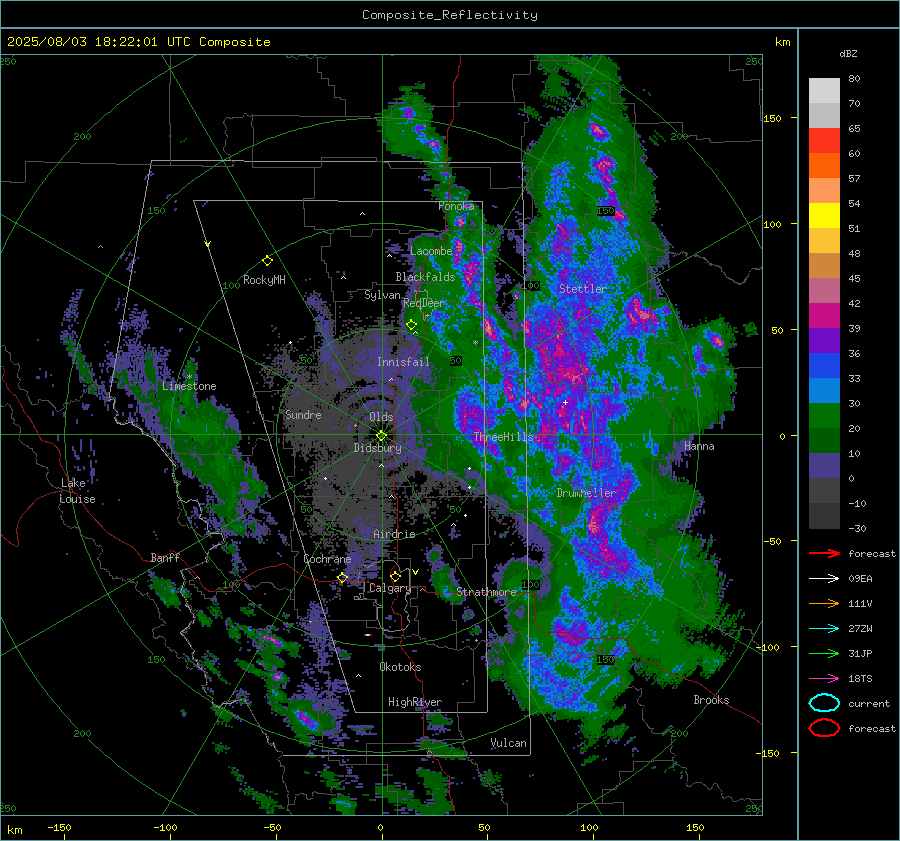This screenshot has width=900, height=841.
Task: Click the magenta 18TS arrow icon
Action: [824, 679]
